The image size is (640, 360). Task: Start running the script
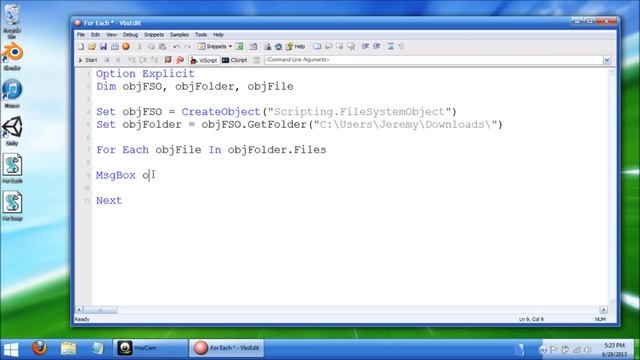(88, 60)
